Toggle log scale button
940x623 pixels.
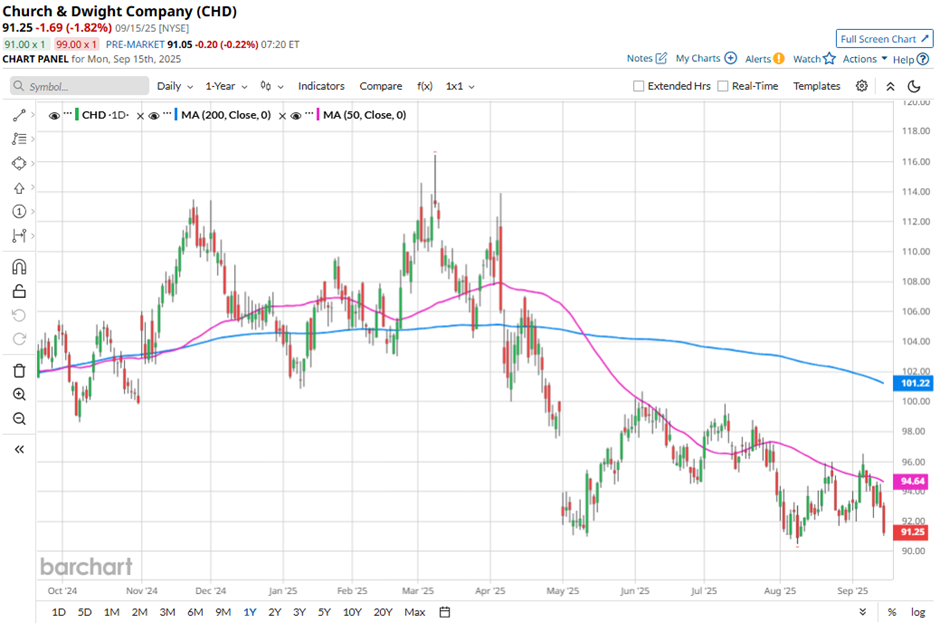pos(918,612)
